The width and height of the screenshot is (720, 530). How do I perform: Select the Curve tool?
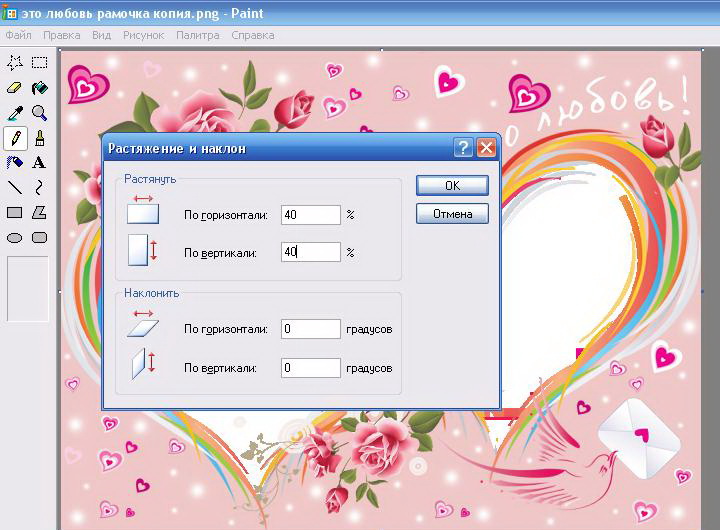click(40, 187)
